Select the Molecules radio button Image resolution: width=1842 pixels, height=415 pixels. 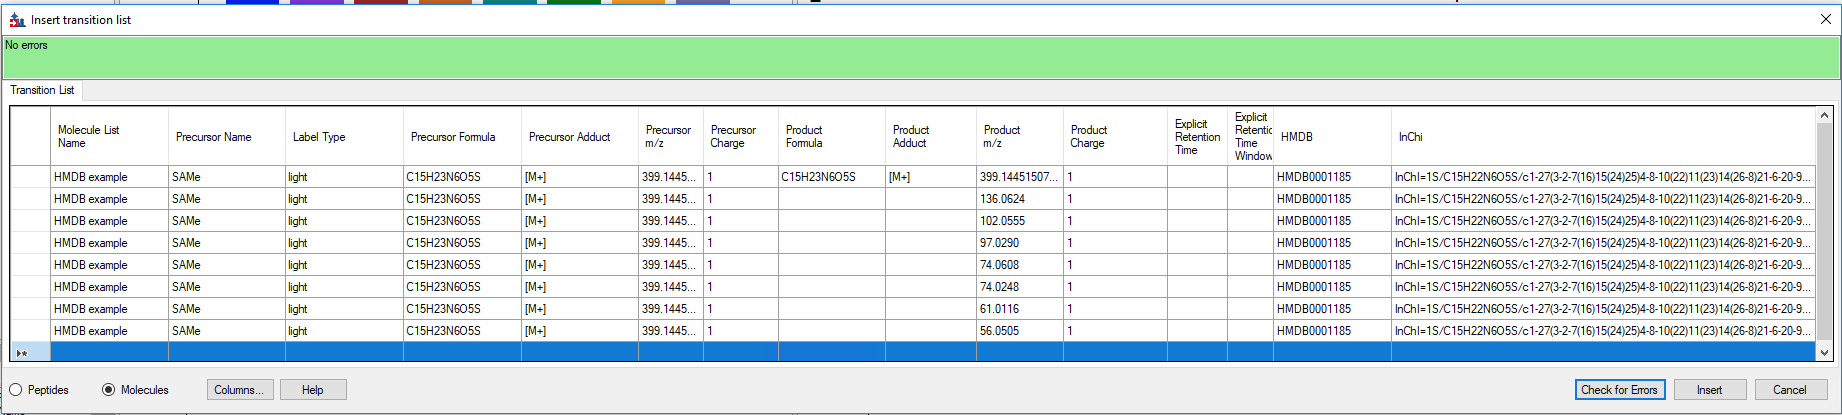[x=108, y=390]
